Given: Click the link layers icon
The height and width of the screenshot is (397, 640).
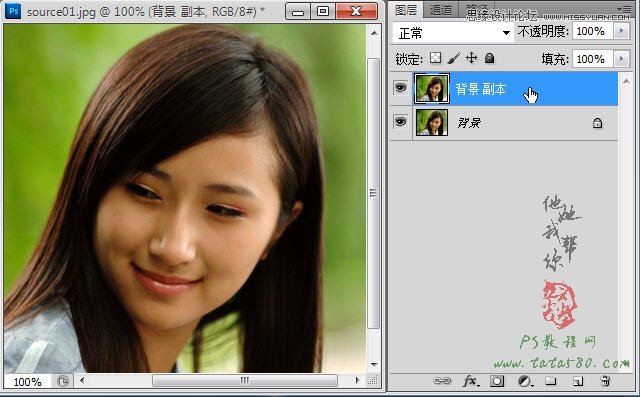Looking at the screenshot, I should coord(442,381).
